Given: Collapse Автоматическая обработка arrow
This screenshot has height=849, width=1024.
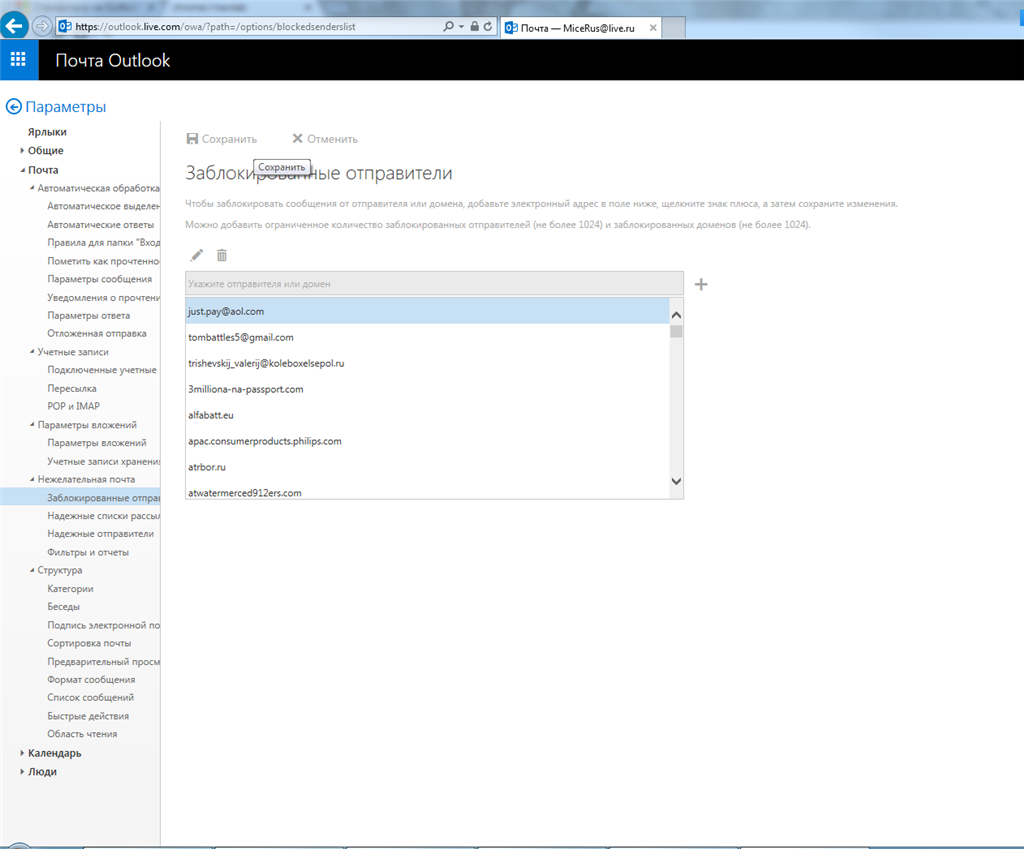Looking at the screenshot, I should 32,188.
